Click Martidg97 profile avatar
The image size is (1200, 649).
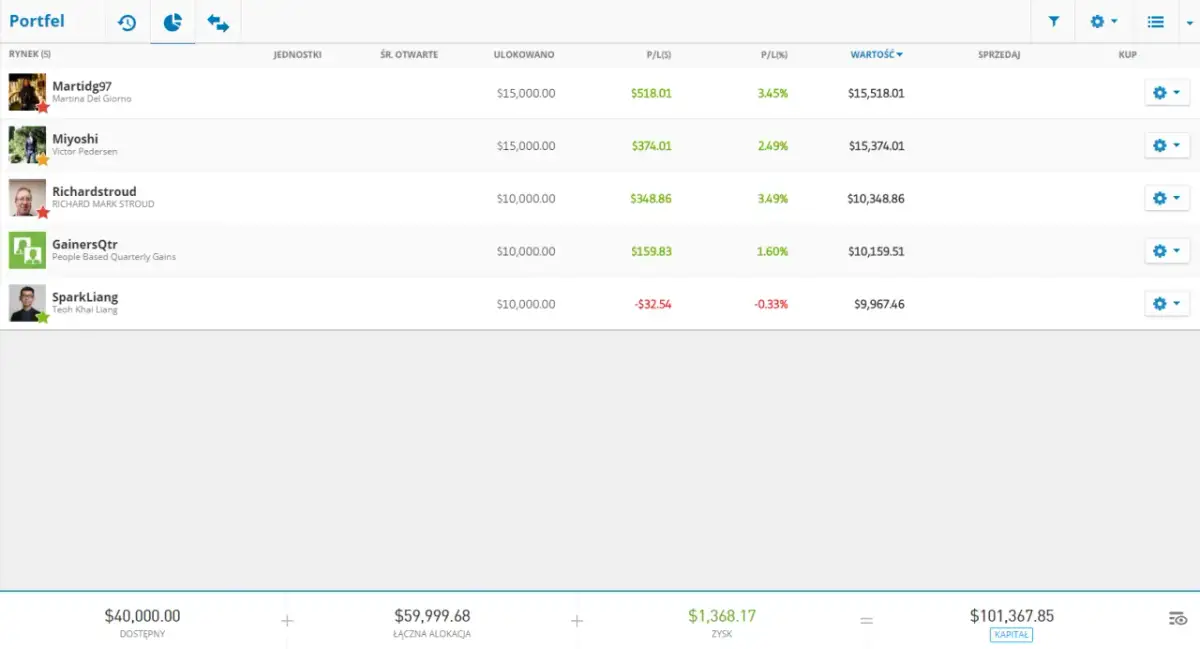click(x=27, y=92)
